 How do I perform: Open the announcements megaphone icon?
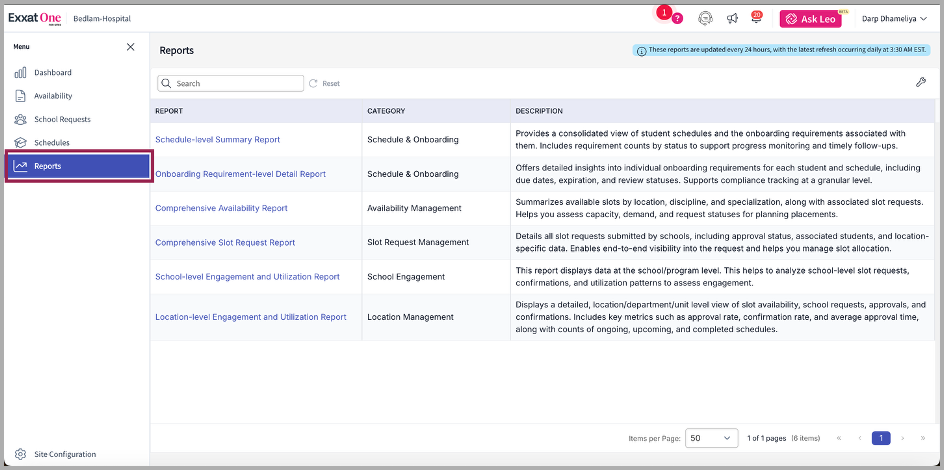[732, 18]
